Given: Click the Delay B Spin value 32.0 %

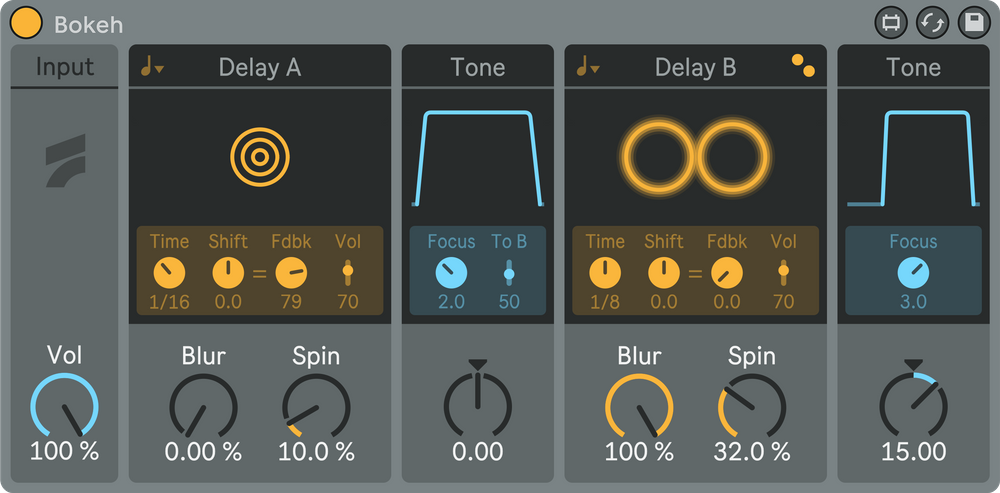Looking at the screenshot, I should (752, 452).
